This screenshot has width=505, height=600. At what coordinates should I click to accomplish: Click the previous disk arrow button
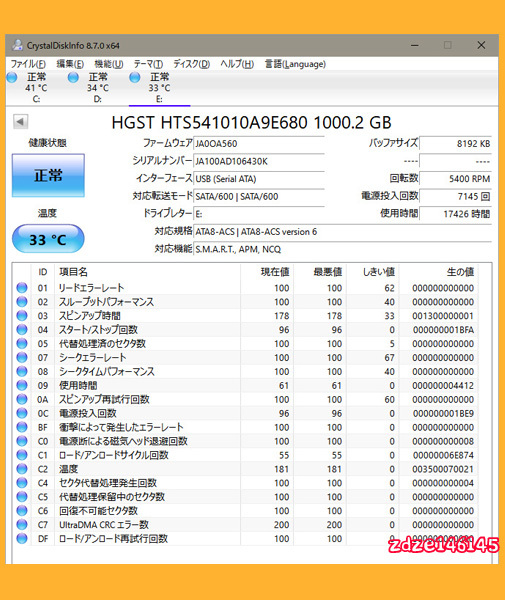(x=20, y=122)
